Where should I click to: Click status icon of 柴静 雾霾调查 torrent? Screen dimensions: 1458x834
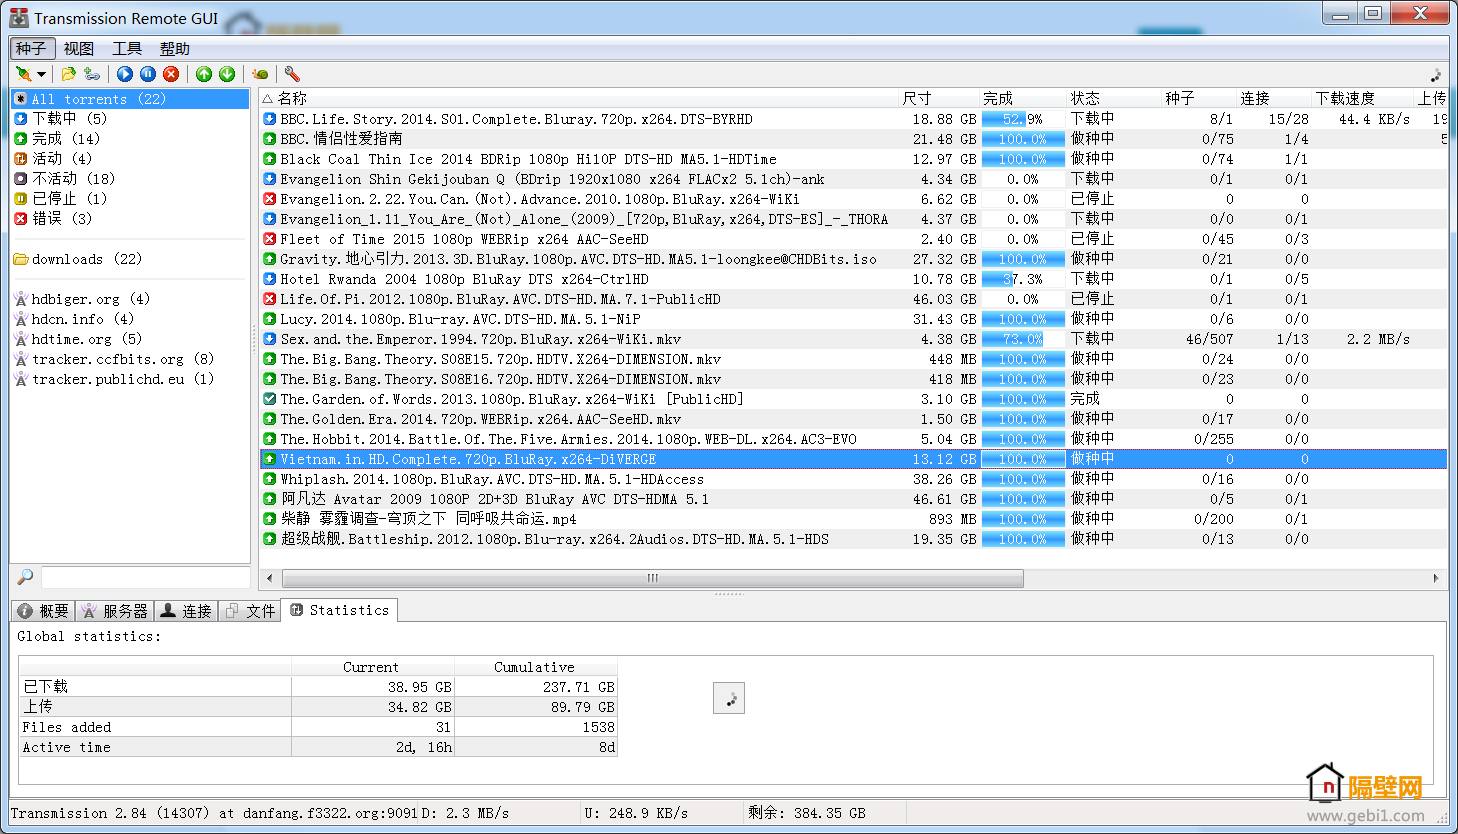pyautogui.click(x=269, y=519)
